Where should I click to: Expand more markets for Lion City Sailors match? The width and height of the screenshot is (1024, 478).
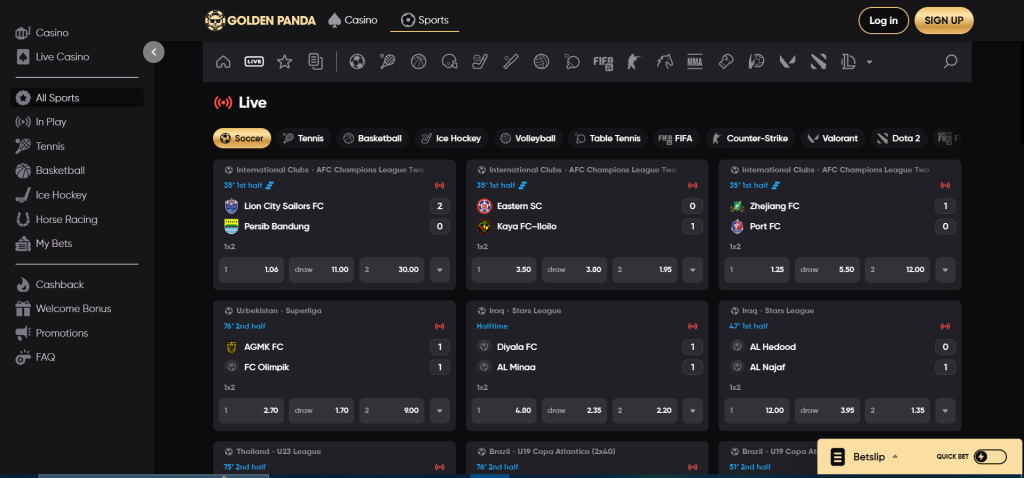click(x=439, y=270)
